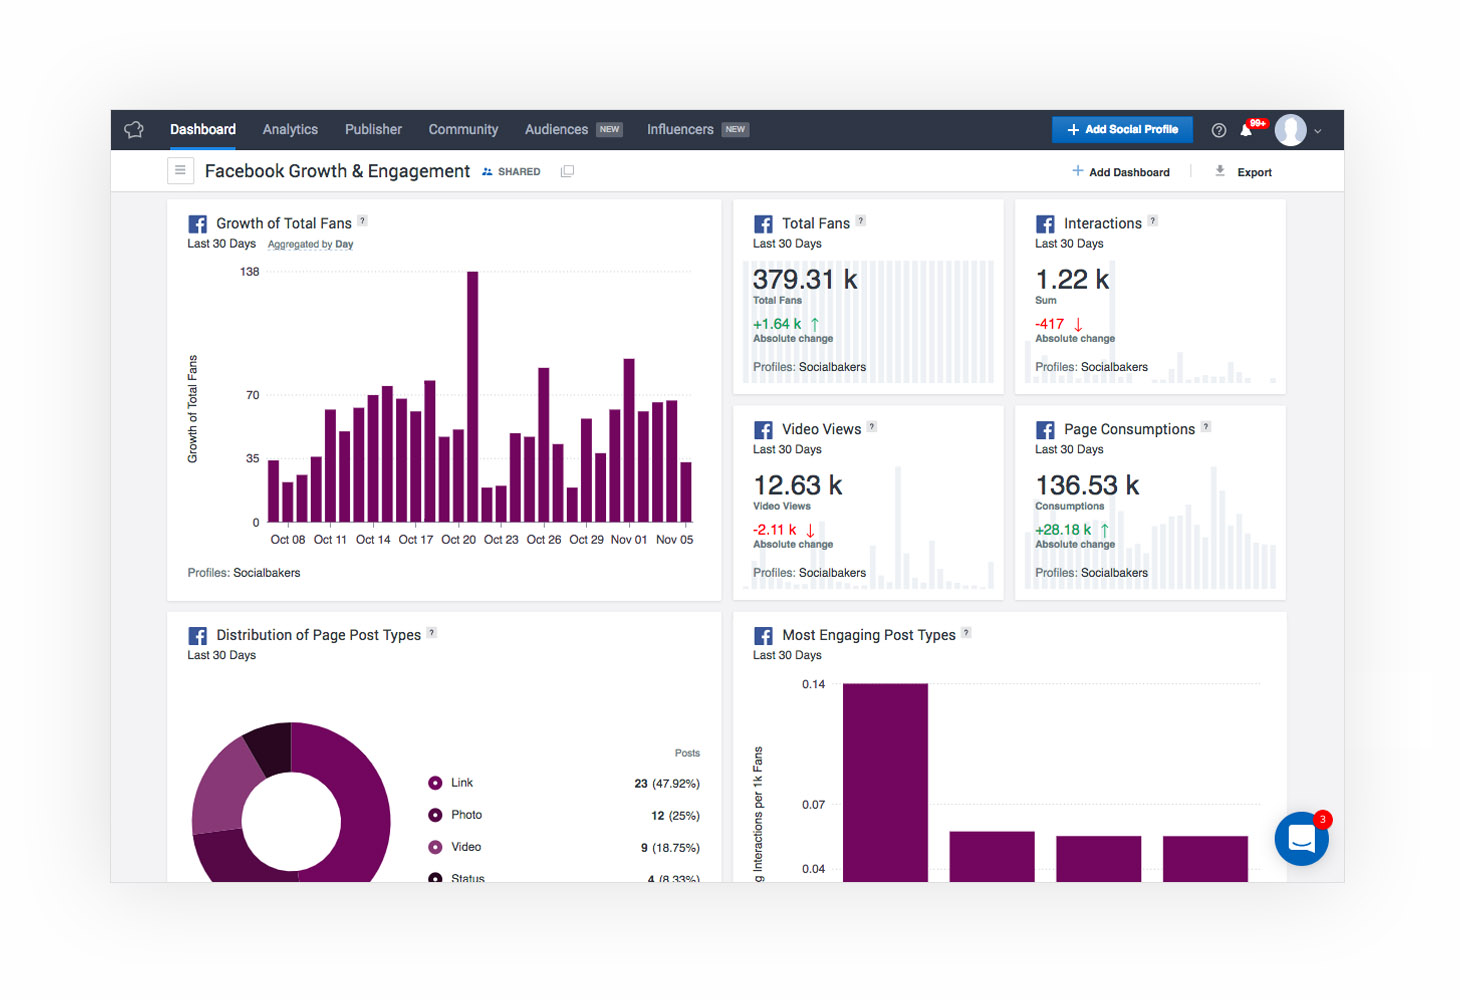Click the Nov 05 axis label
The height and width of the screenshot is (1000, 1460).
(x=674, y=540)
